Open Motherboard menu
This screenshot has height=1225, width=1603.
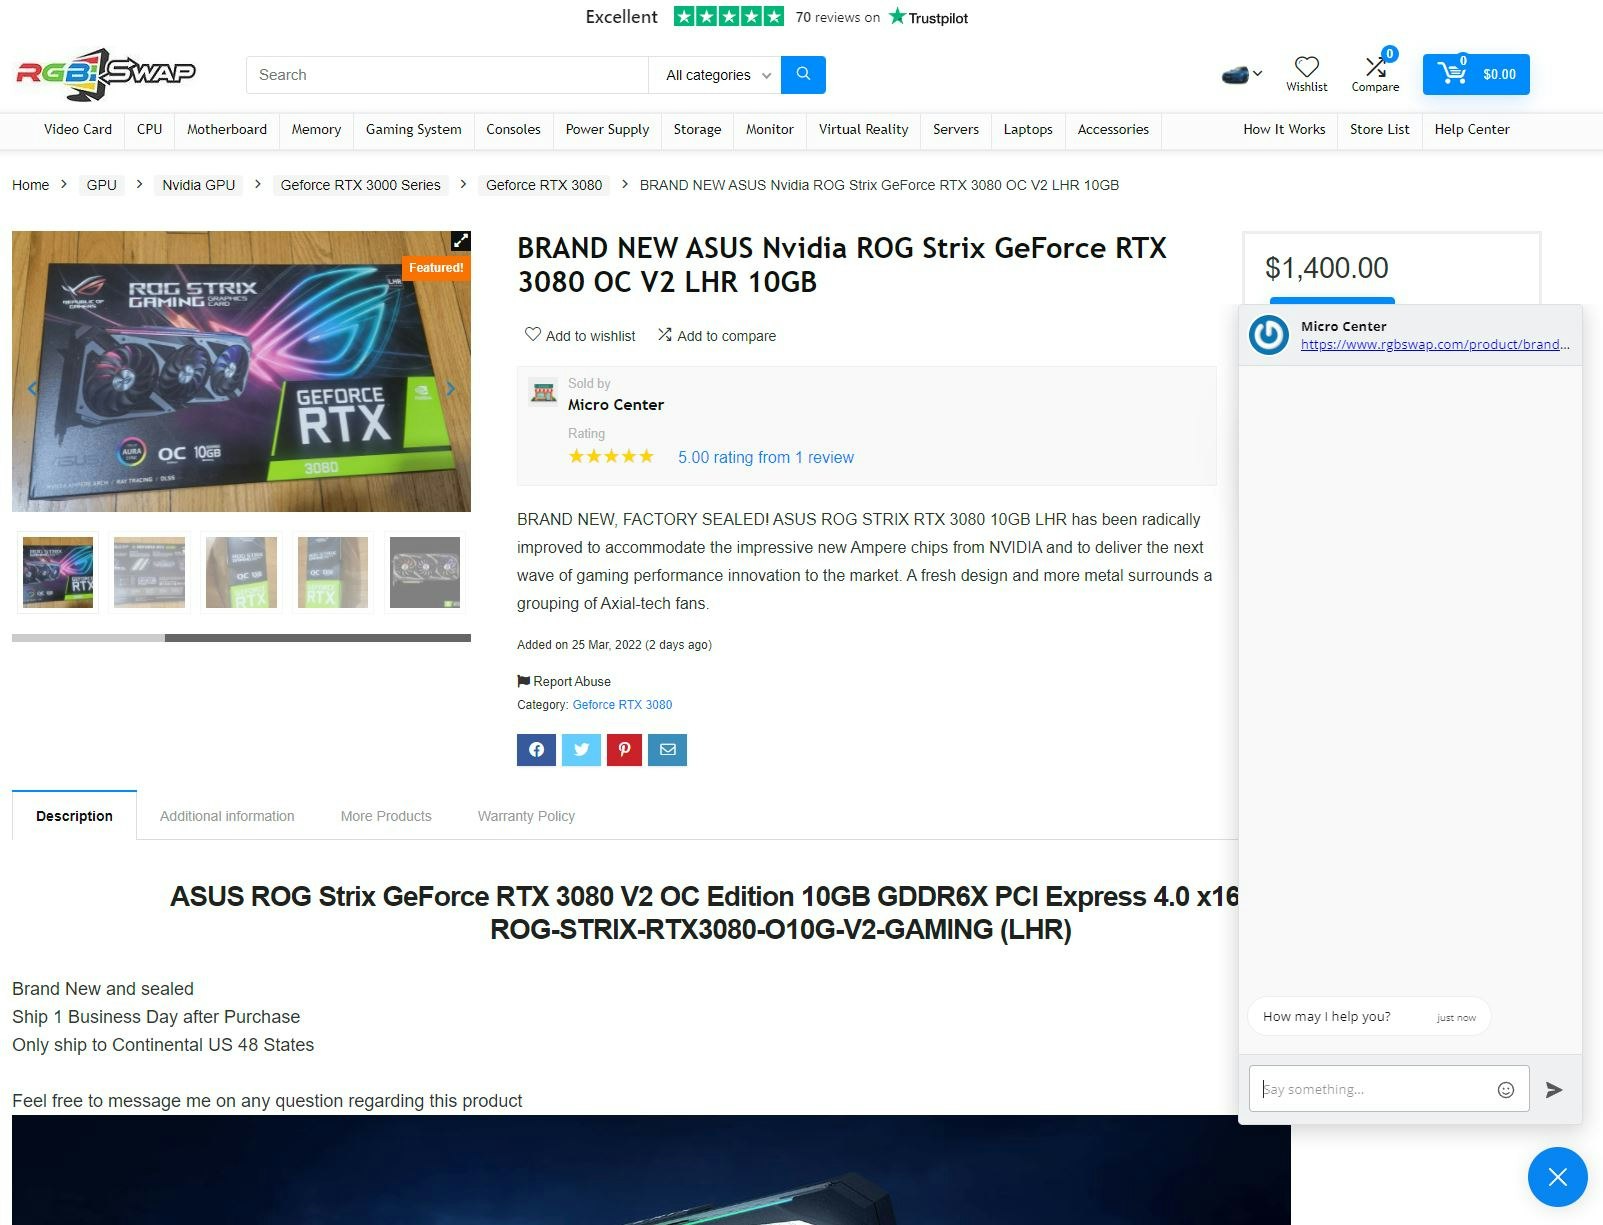coord(227,130)
